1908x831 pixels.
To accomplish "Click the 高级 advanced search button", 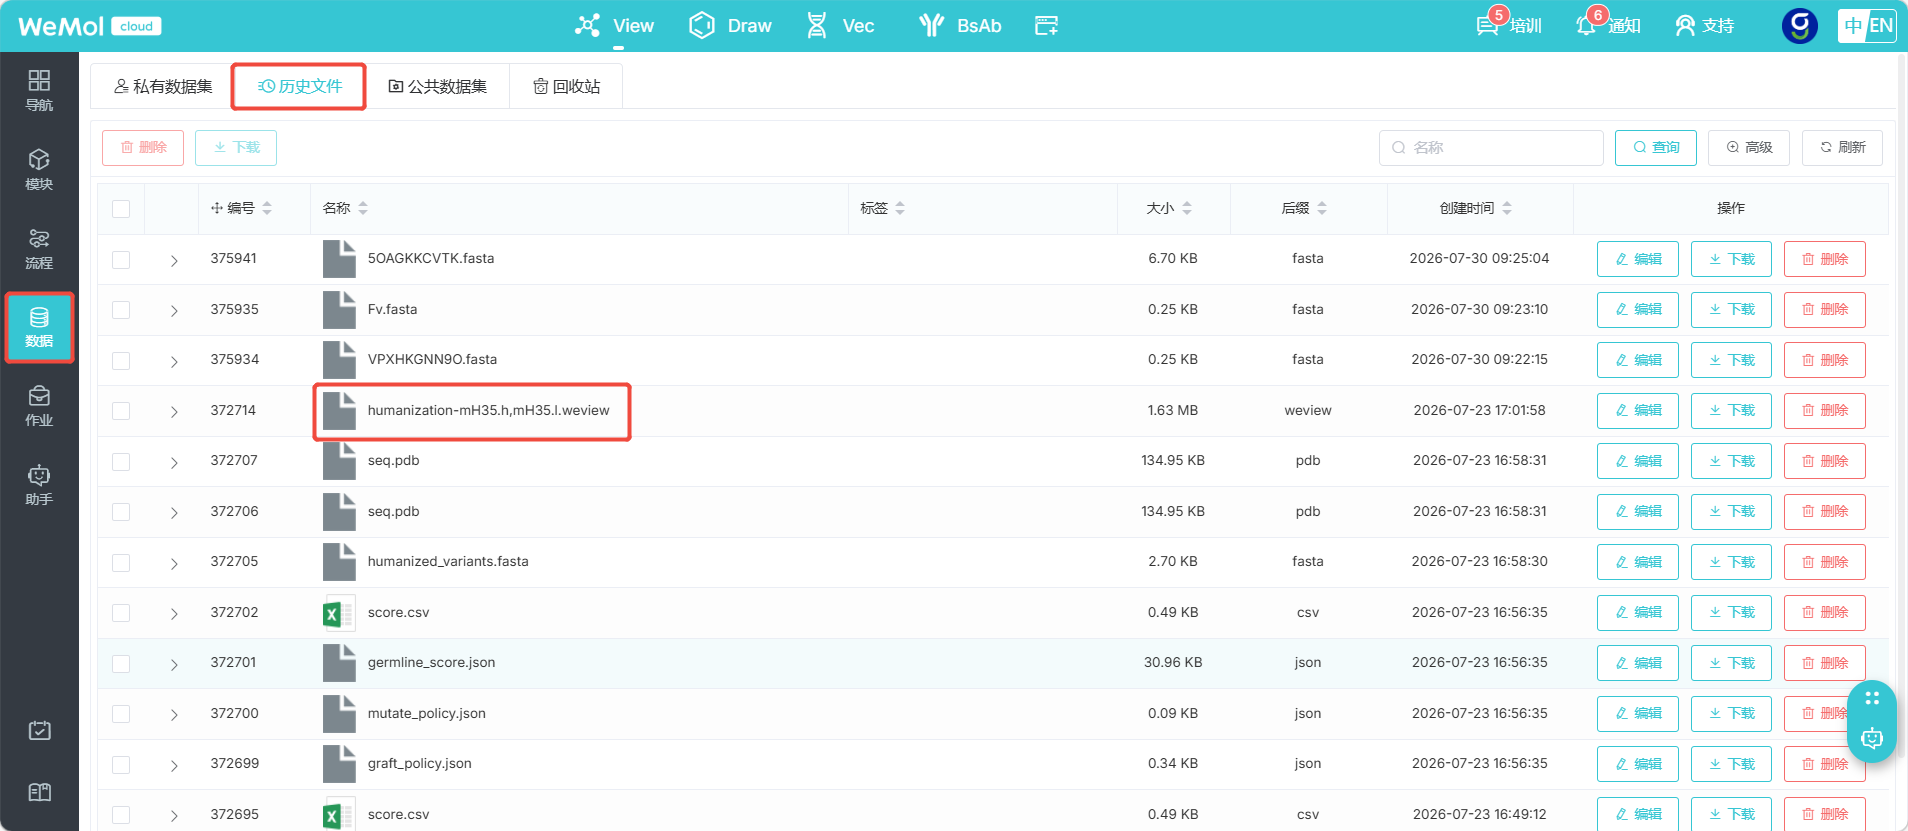I will pyautogui.click(x=1748, y=148).
